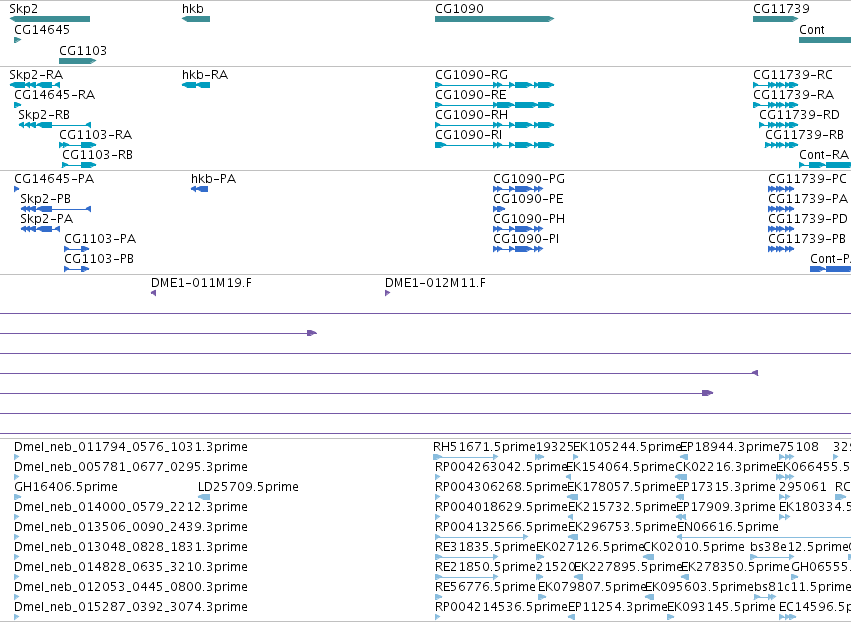This screenshot has height=622, width=851.
Task: Click protein Skp2-PB label
Action: 45,199
